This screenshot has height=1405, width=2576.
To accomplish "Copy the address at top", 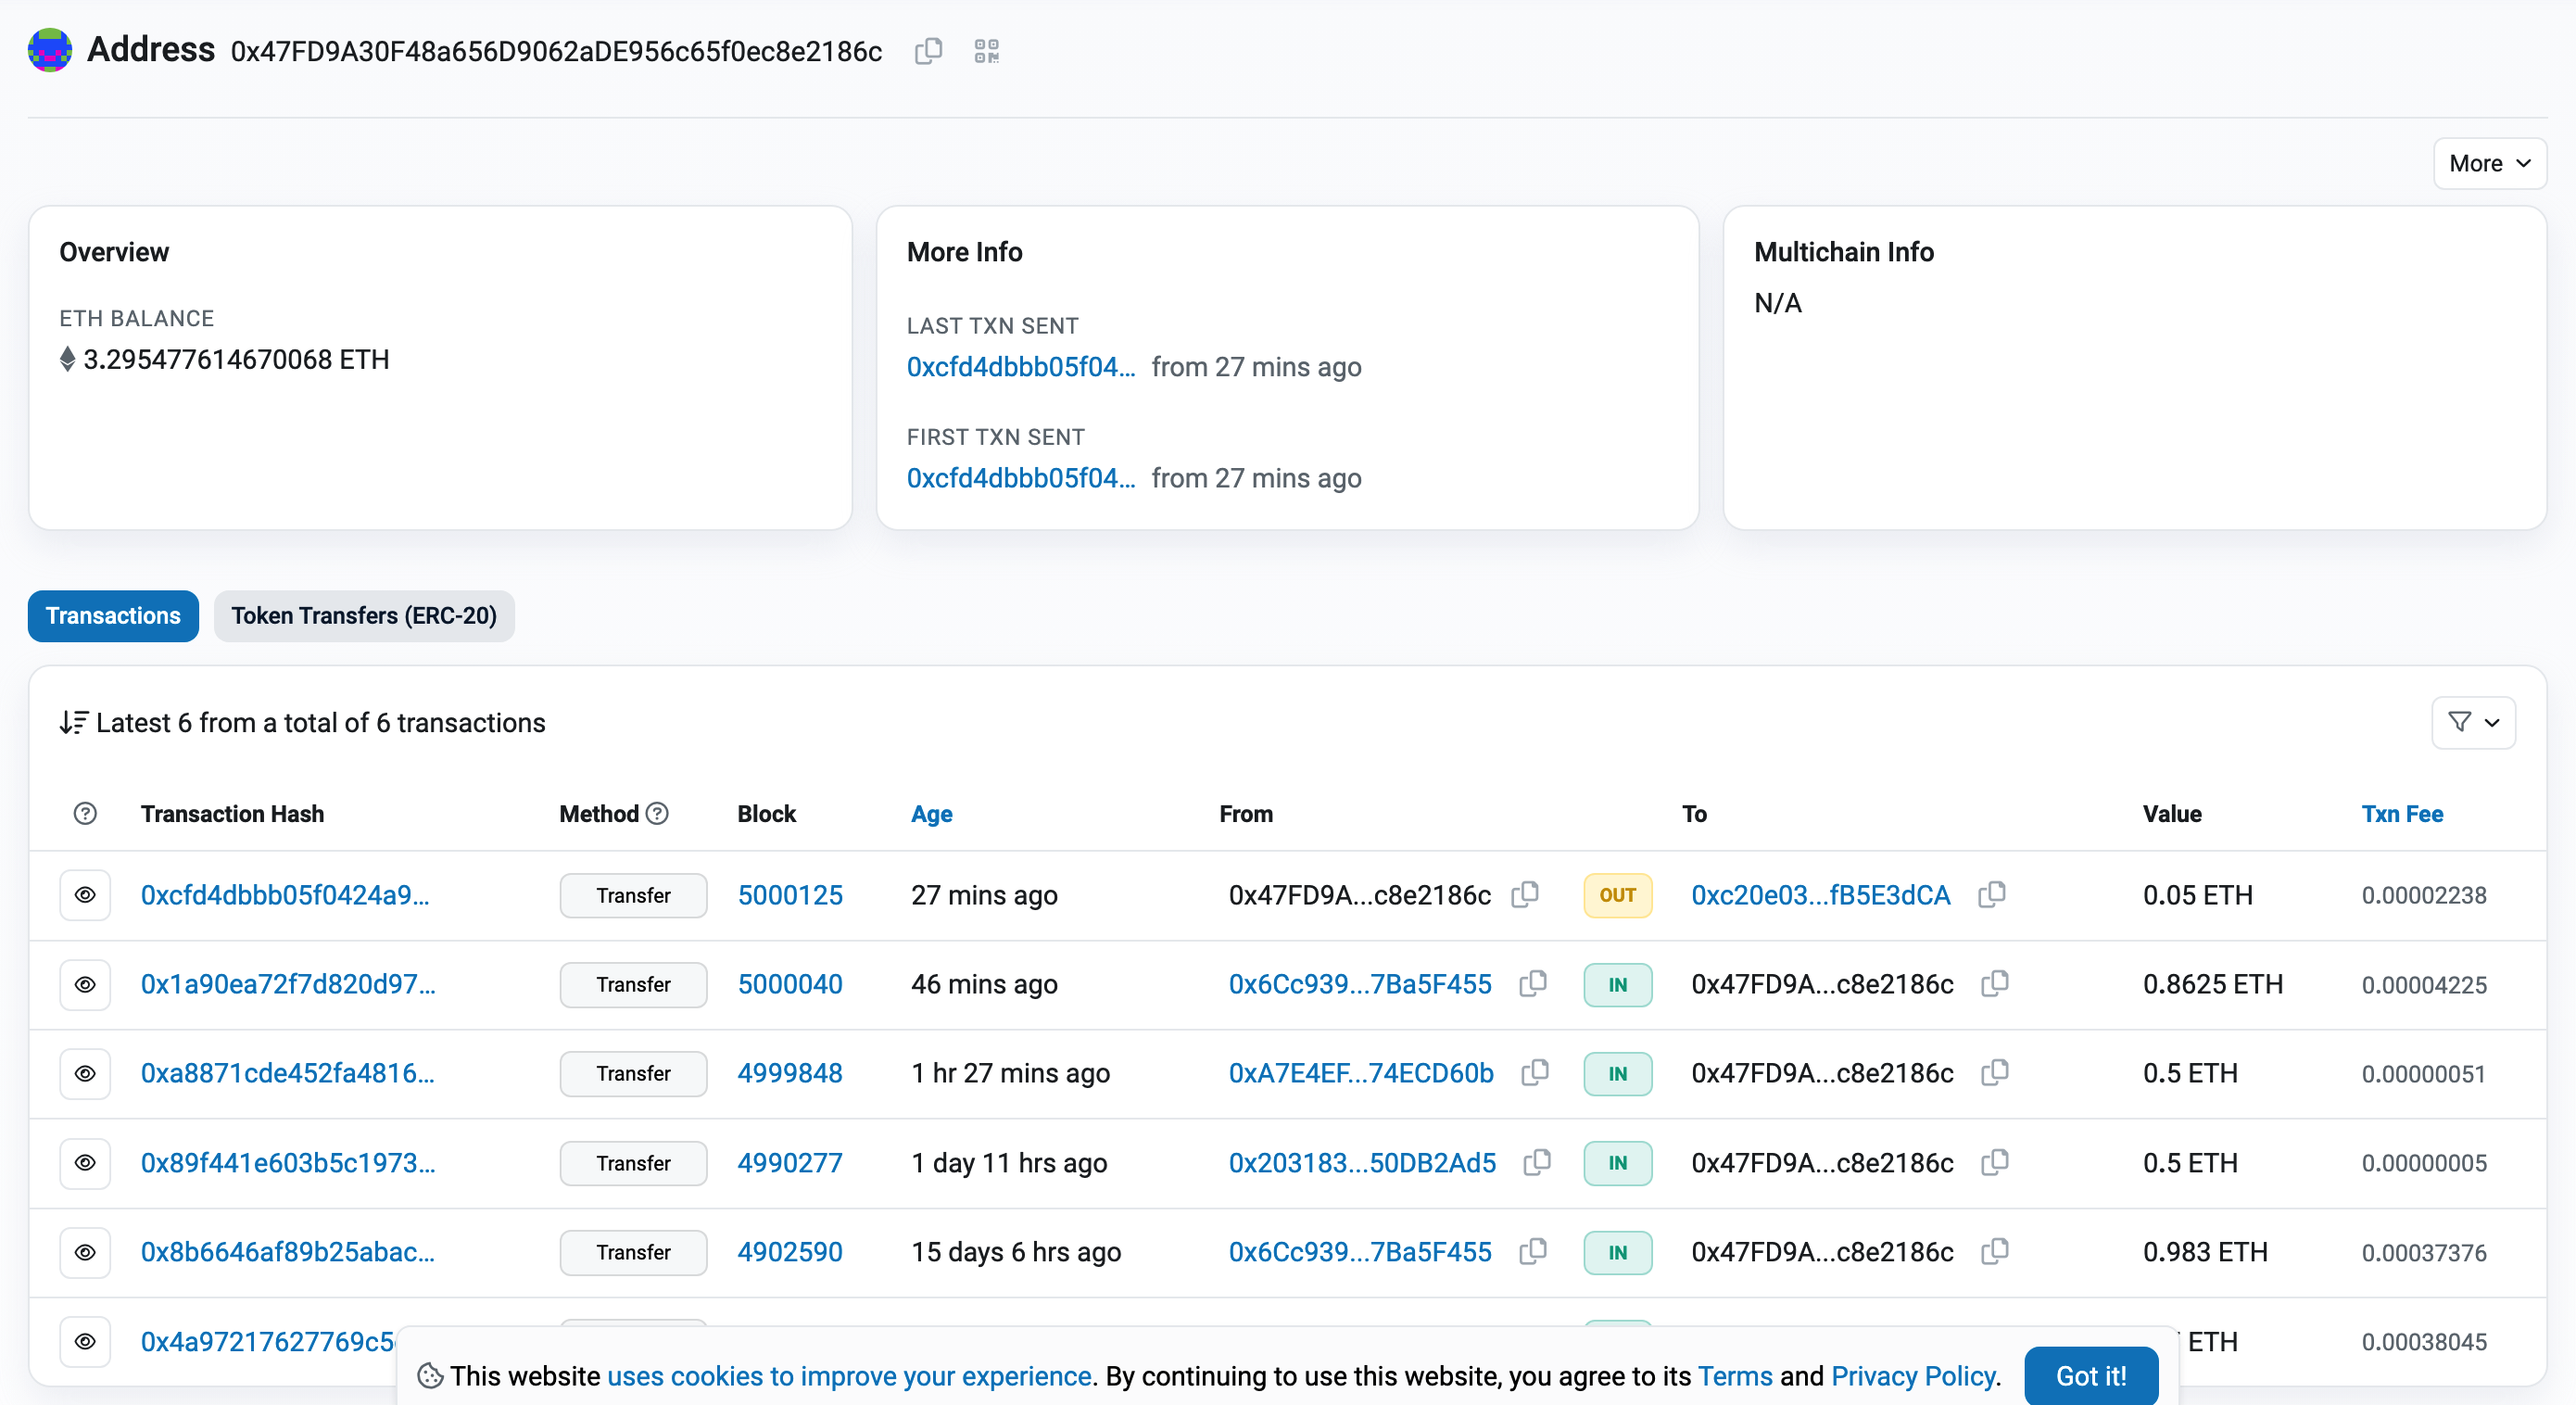I will point(928,51).
